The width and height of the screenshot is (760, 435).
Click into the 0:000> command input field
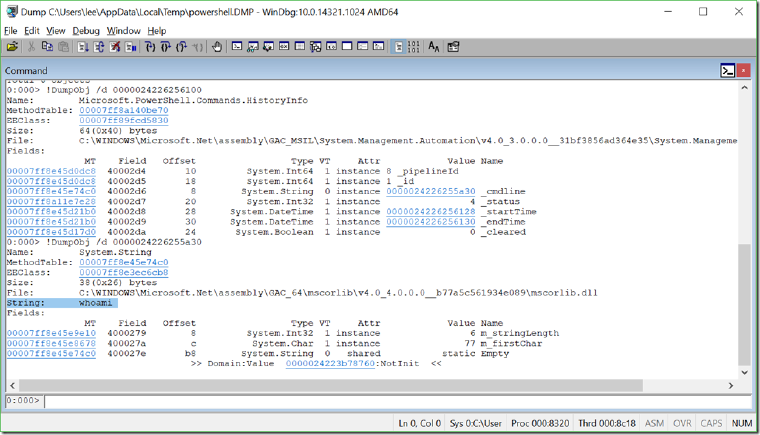click(397, 401)
